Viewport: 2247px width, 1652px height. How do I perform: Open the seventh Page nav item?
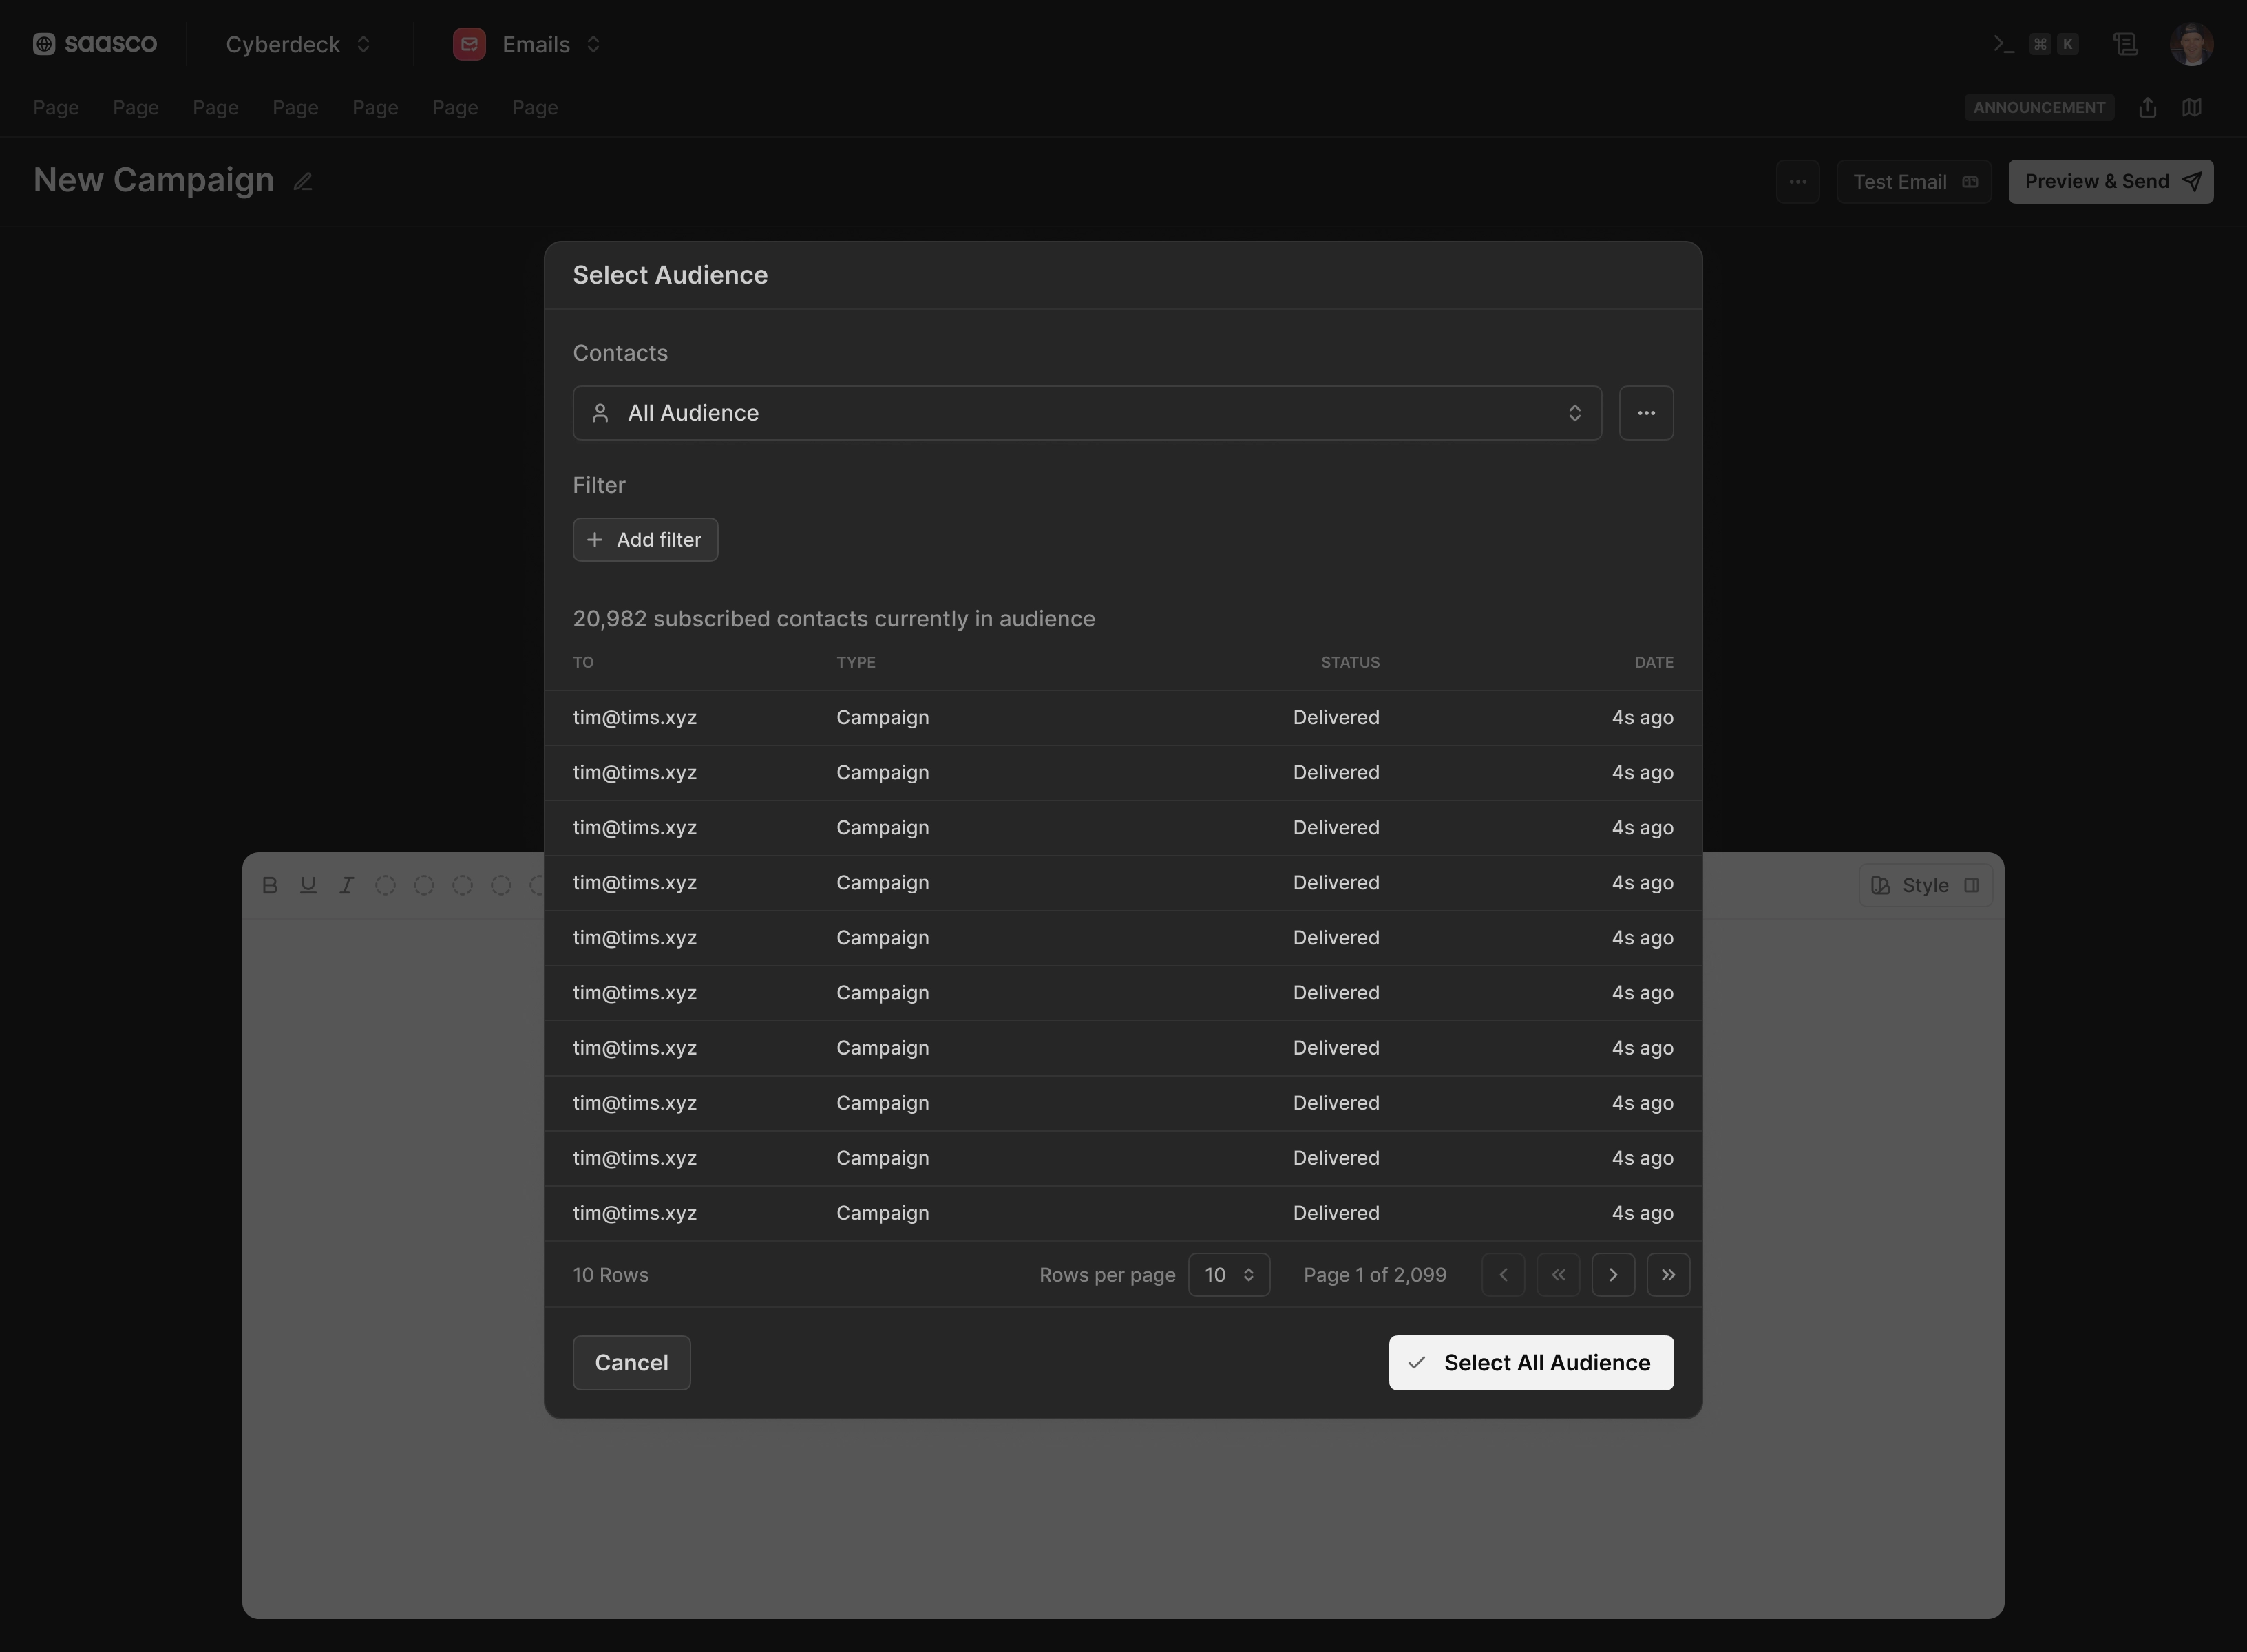tap(535, 108)
